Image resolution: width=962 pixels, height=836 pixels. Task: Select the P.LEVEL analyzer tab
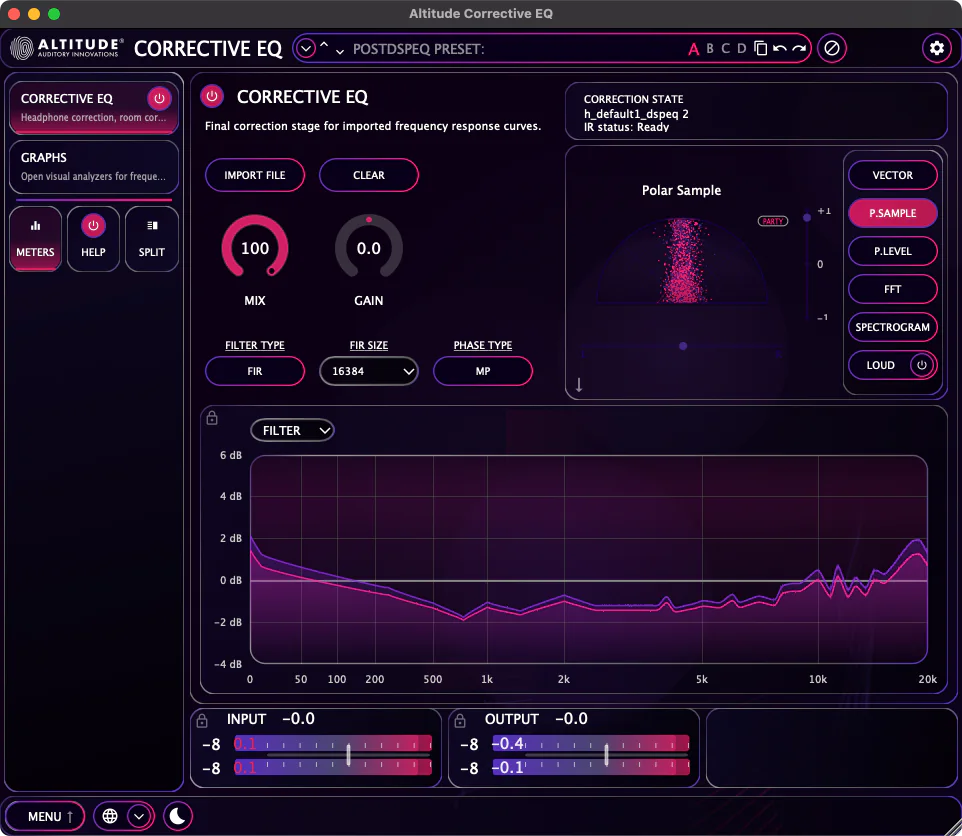893,251
